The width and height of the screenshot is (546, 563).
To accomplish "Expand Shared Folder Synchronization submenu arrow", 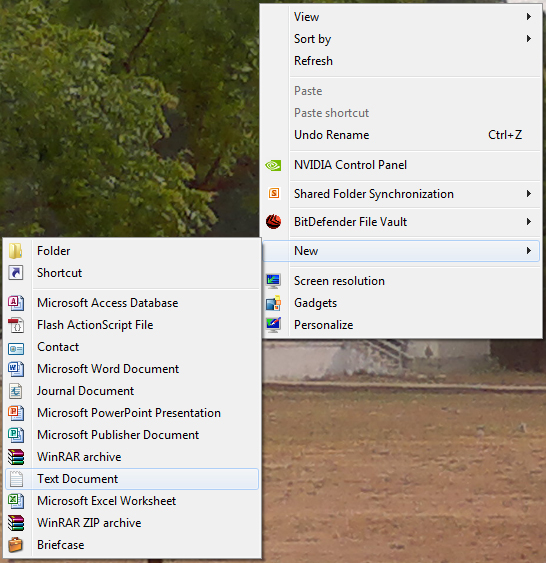I will tap(528, 194).
